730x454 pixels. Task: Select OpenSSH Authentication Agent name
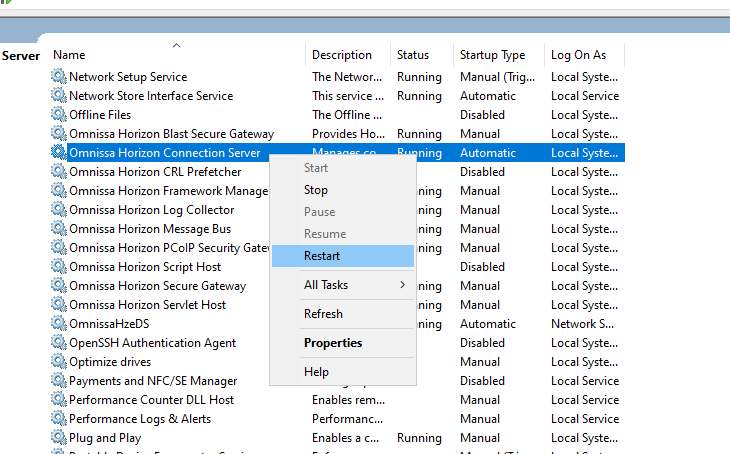[152, 343]
